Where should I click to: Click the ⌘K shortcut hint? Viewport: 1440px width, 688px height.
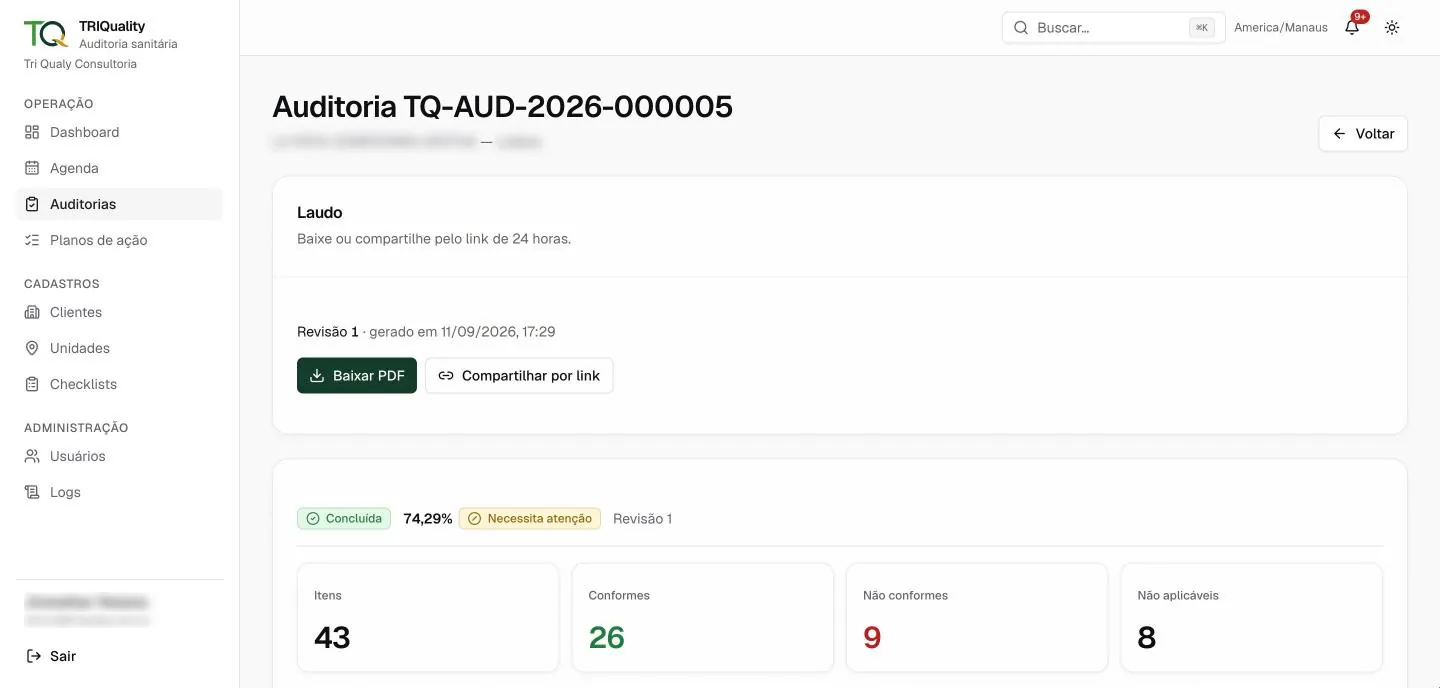(1202, 28)
